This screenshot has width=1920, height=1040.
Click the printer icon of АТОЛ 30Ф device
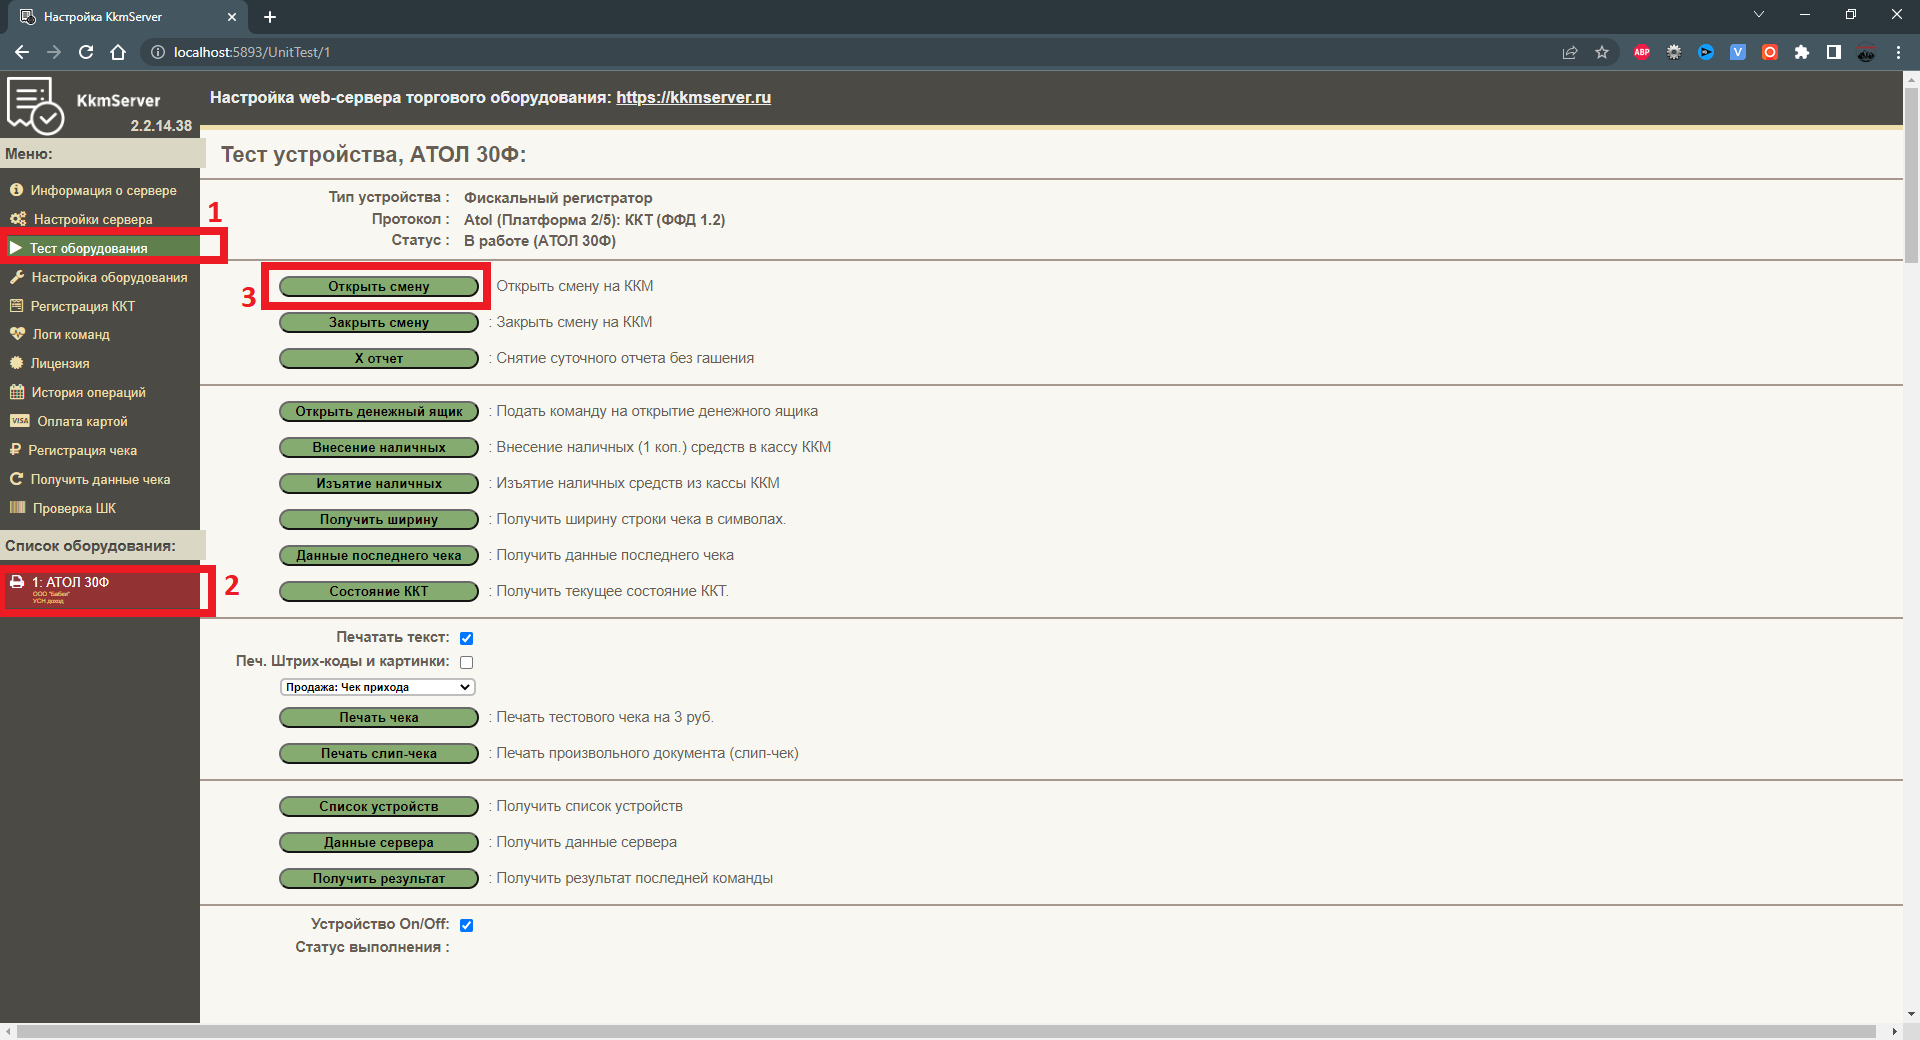click(x=17, y=582)
